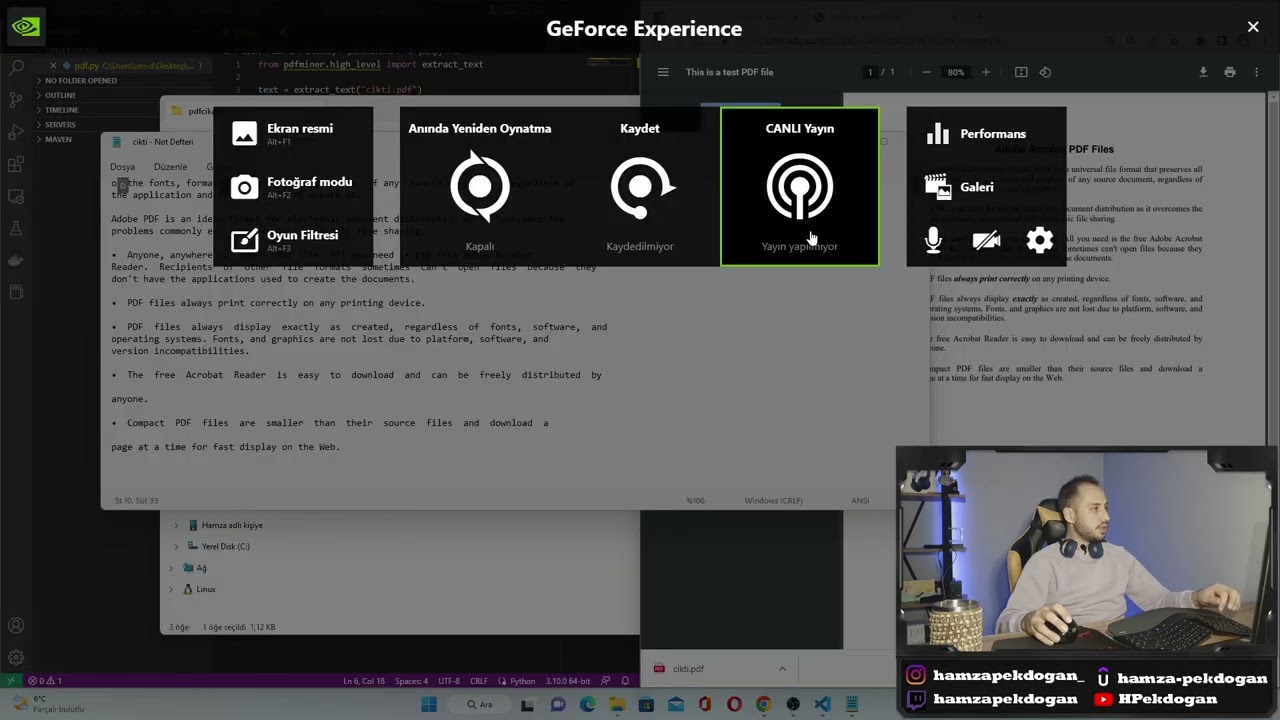The width and height of the screenshot is (1280, 720).
Task: Open the CANLI Yayın broadcast panel
Action: pos(800,187)
